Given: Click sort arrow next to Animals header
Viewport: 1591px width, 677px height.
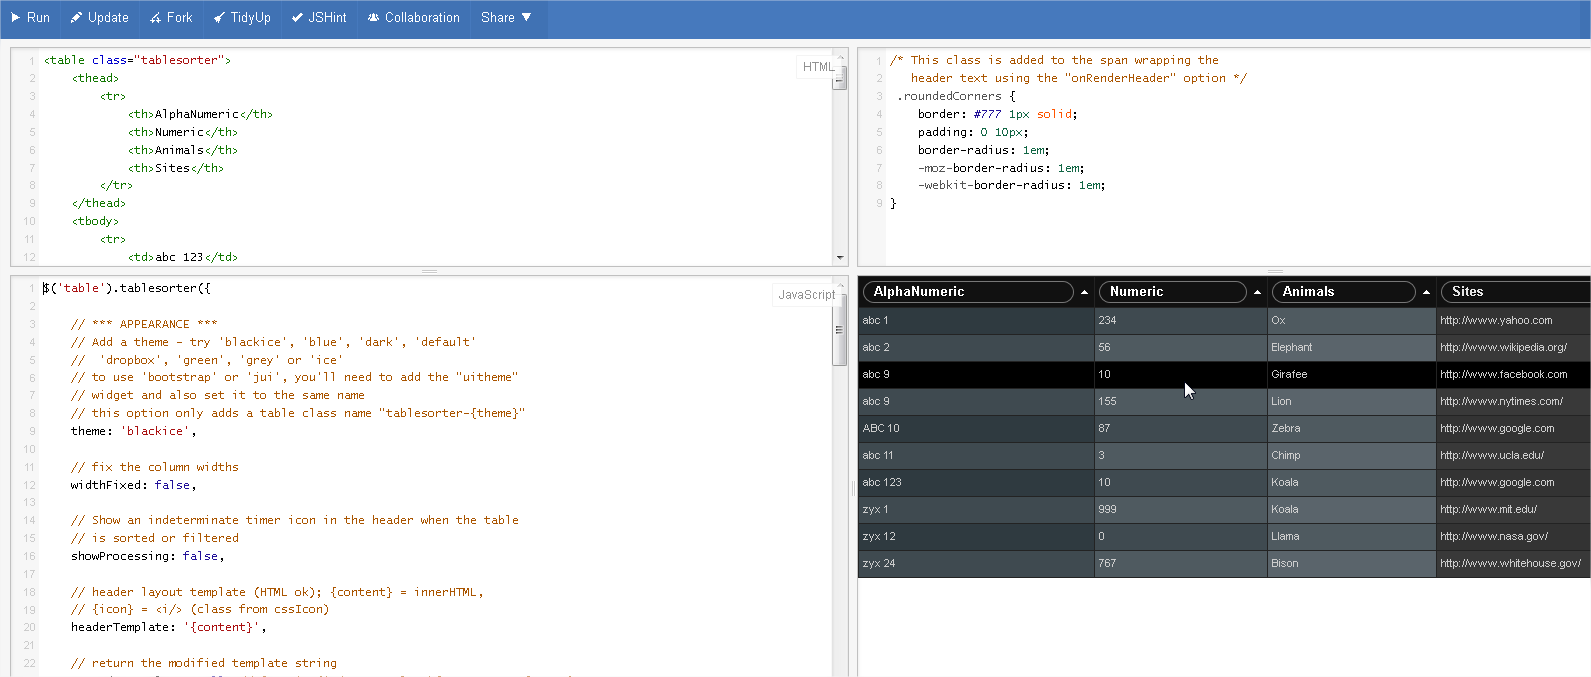Looking at the screenshot, I should (x=1426, y=292).
